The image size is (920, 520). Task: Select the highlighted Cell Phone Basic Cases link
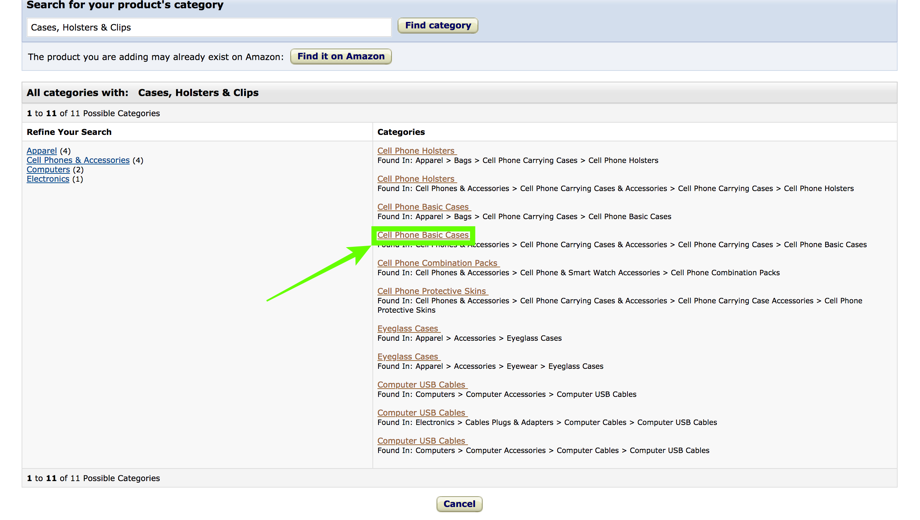[423, 235]
